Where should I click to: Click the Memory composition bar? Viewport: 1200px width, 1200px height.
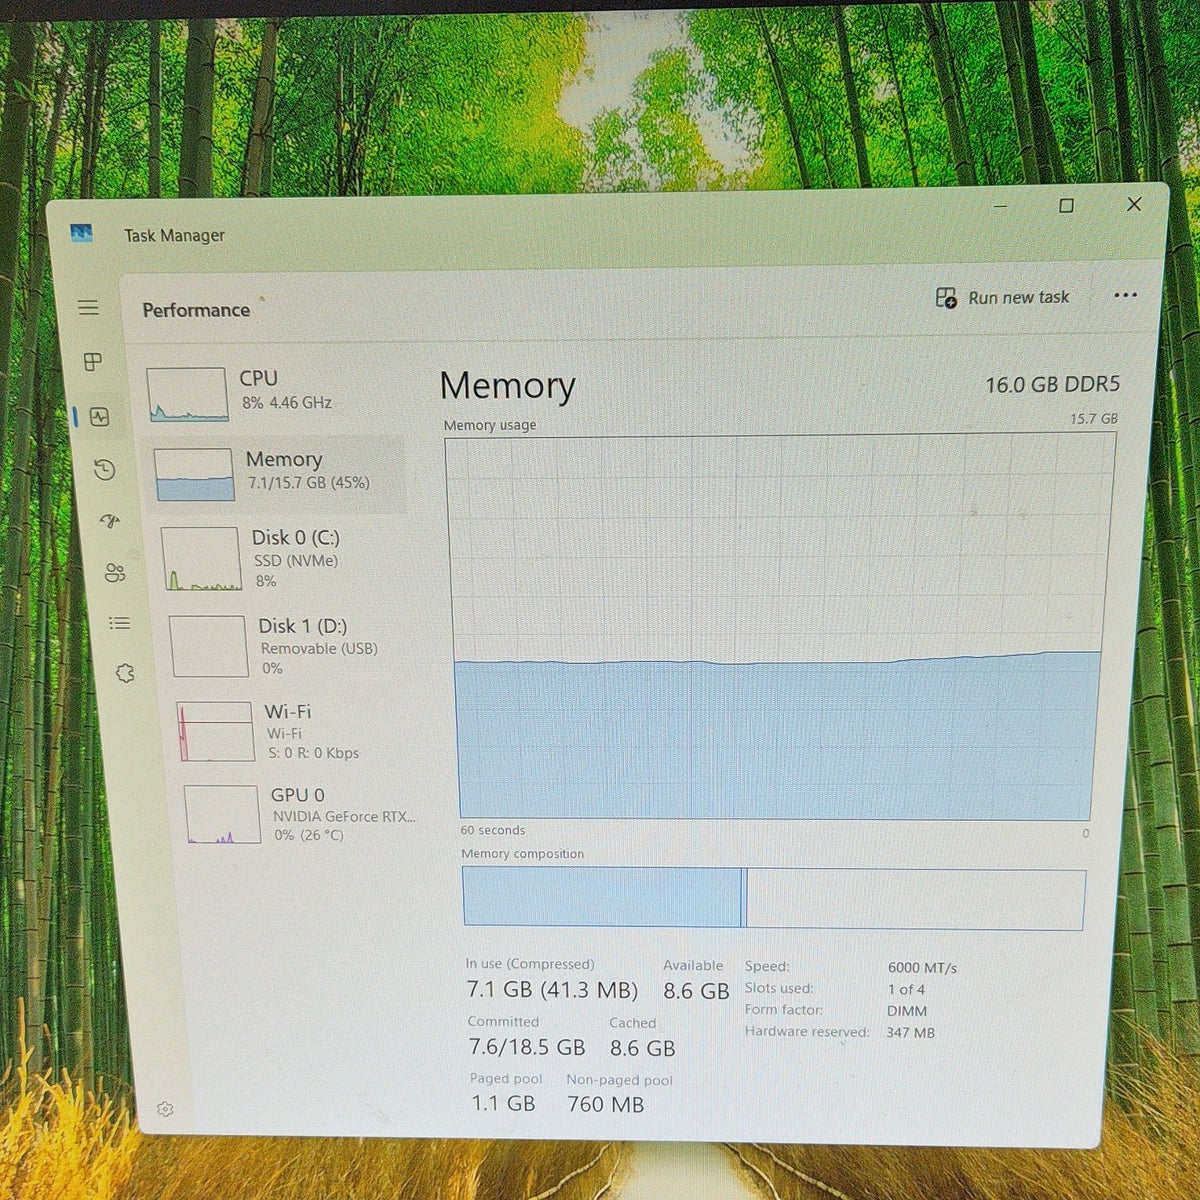click(774, 898)
